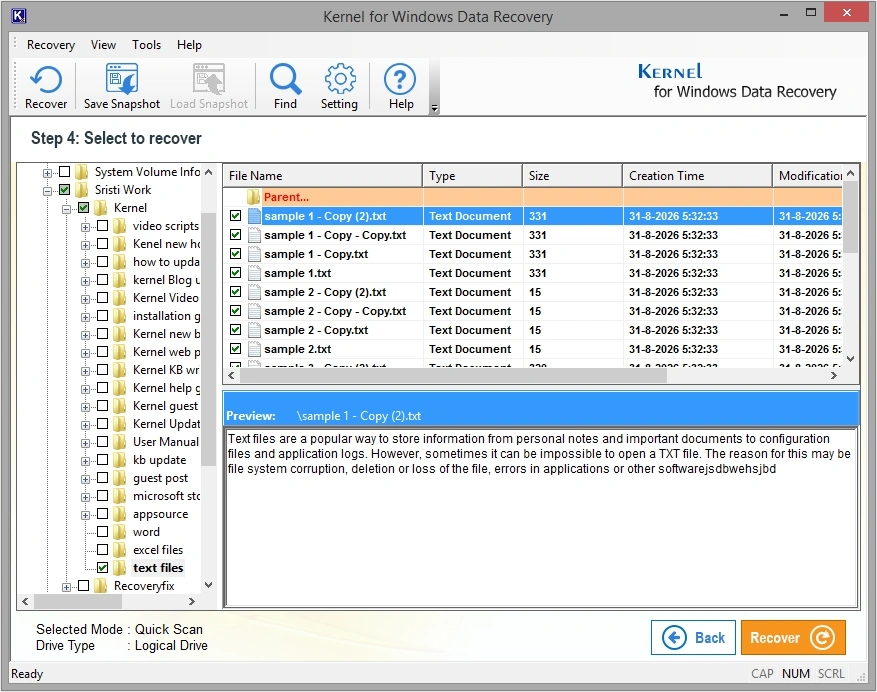Screen dimensions: 877x692
Task: Click folder tree scroll right arrow
Action: (192, 601)
